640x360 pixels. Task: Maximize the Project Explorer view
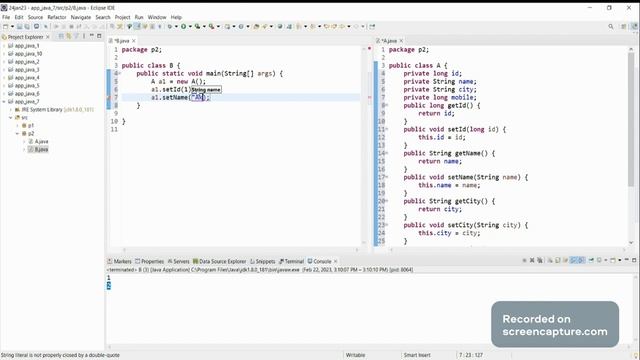99,36
